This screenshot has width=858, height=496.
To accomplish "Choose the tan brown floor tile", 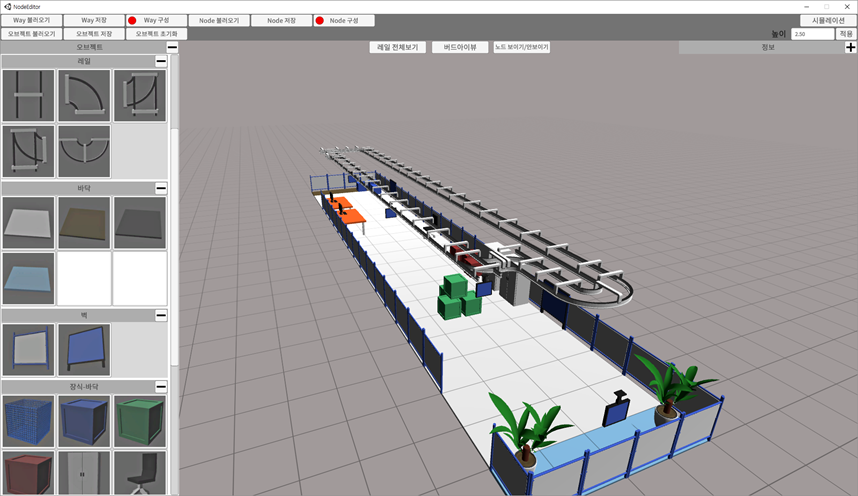I will pos(84,223).
